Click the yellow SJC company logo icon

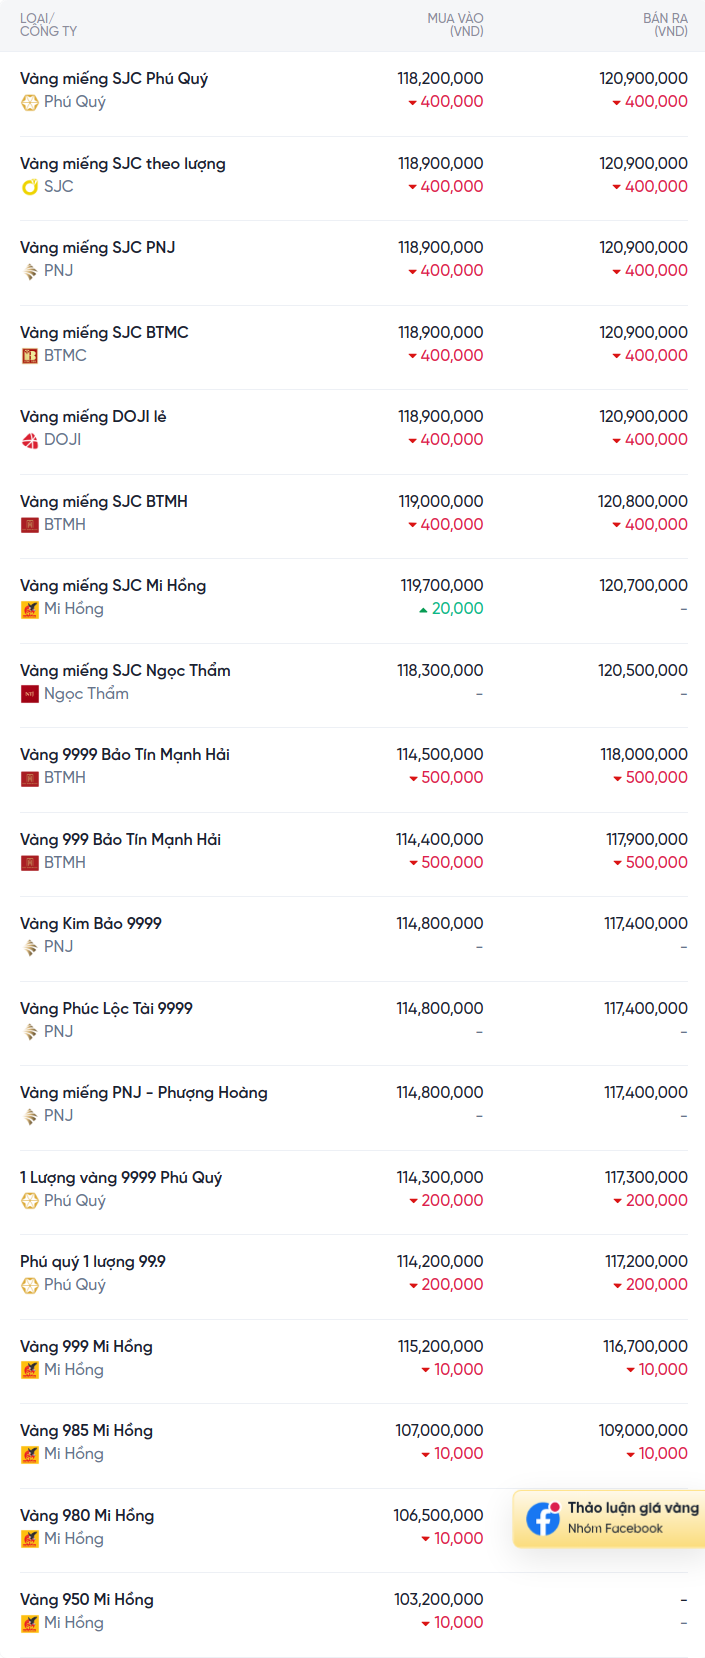[x=30, y=187]
